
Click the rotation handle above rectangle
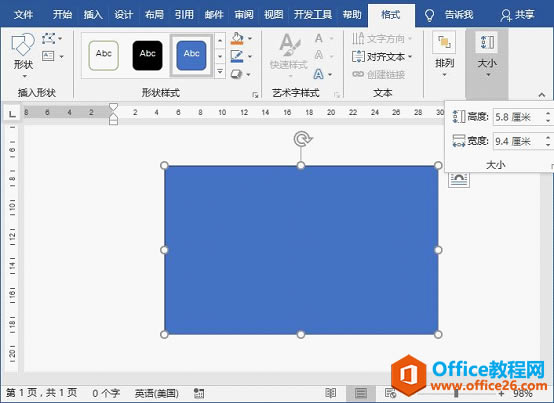click(x=301, y=139)
